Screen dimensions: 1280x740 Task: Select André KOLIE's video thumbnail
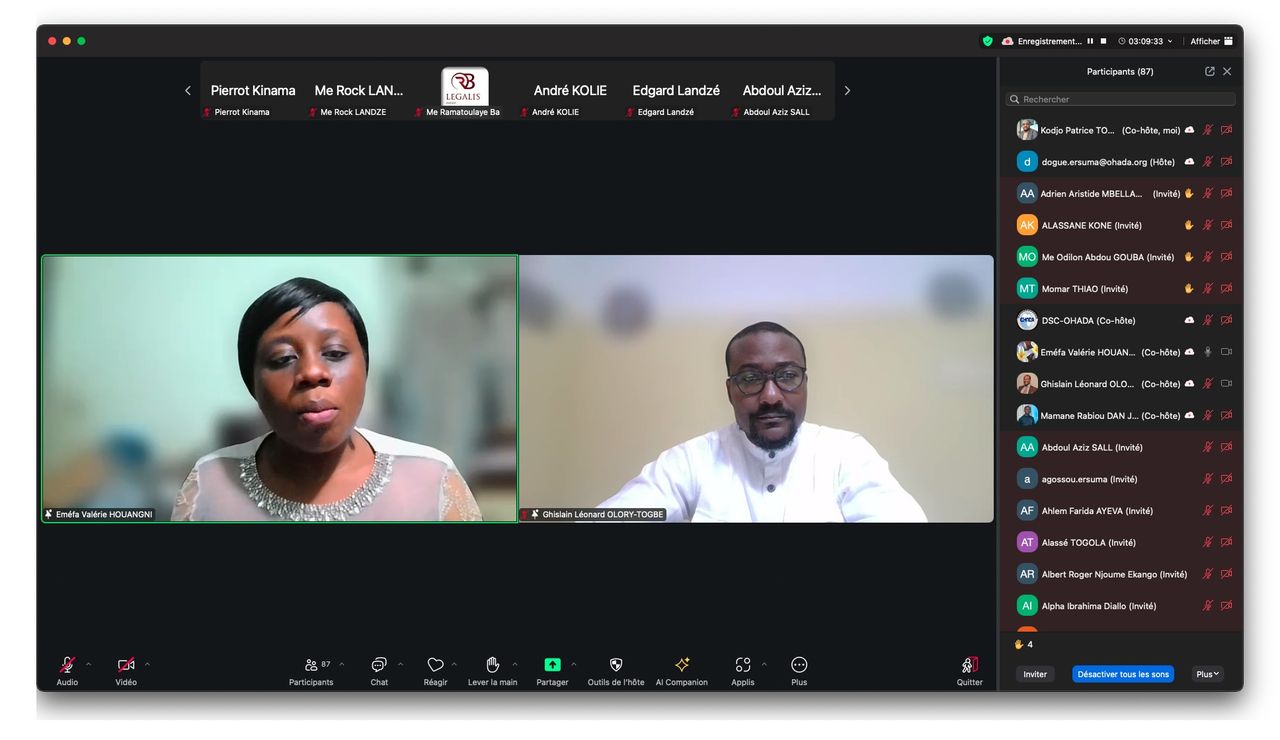pyautogui.click(x=570, y=91)
